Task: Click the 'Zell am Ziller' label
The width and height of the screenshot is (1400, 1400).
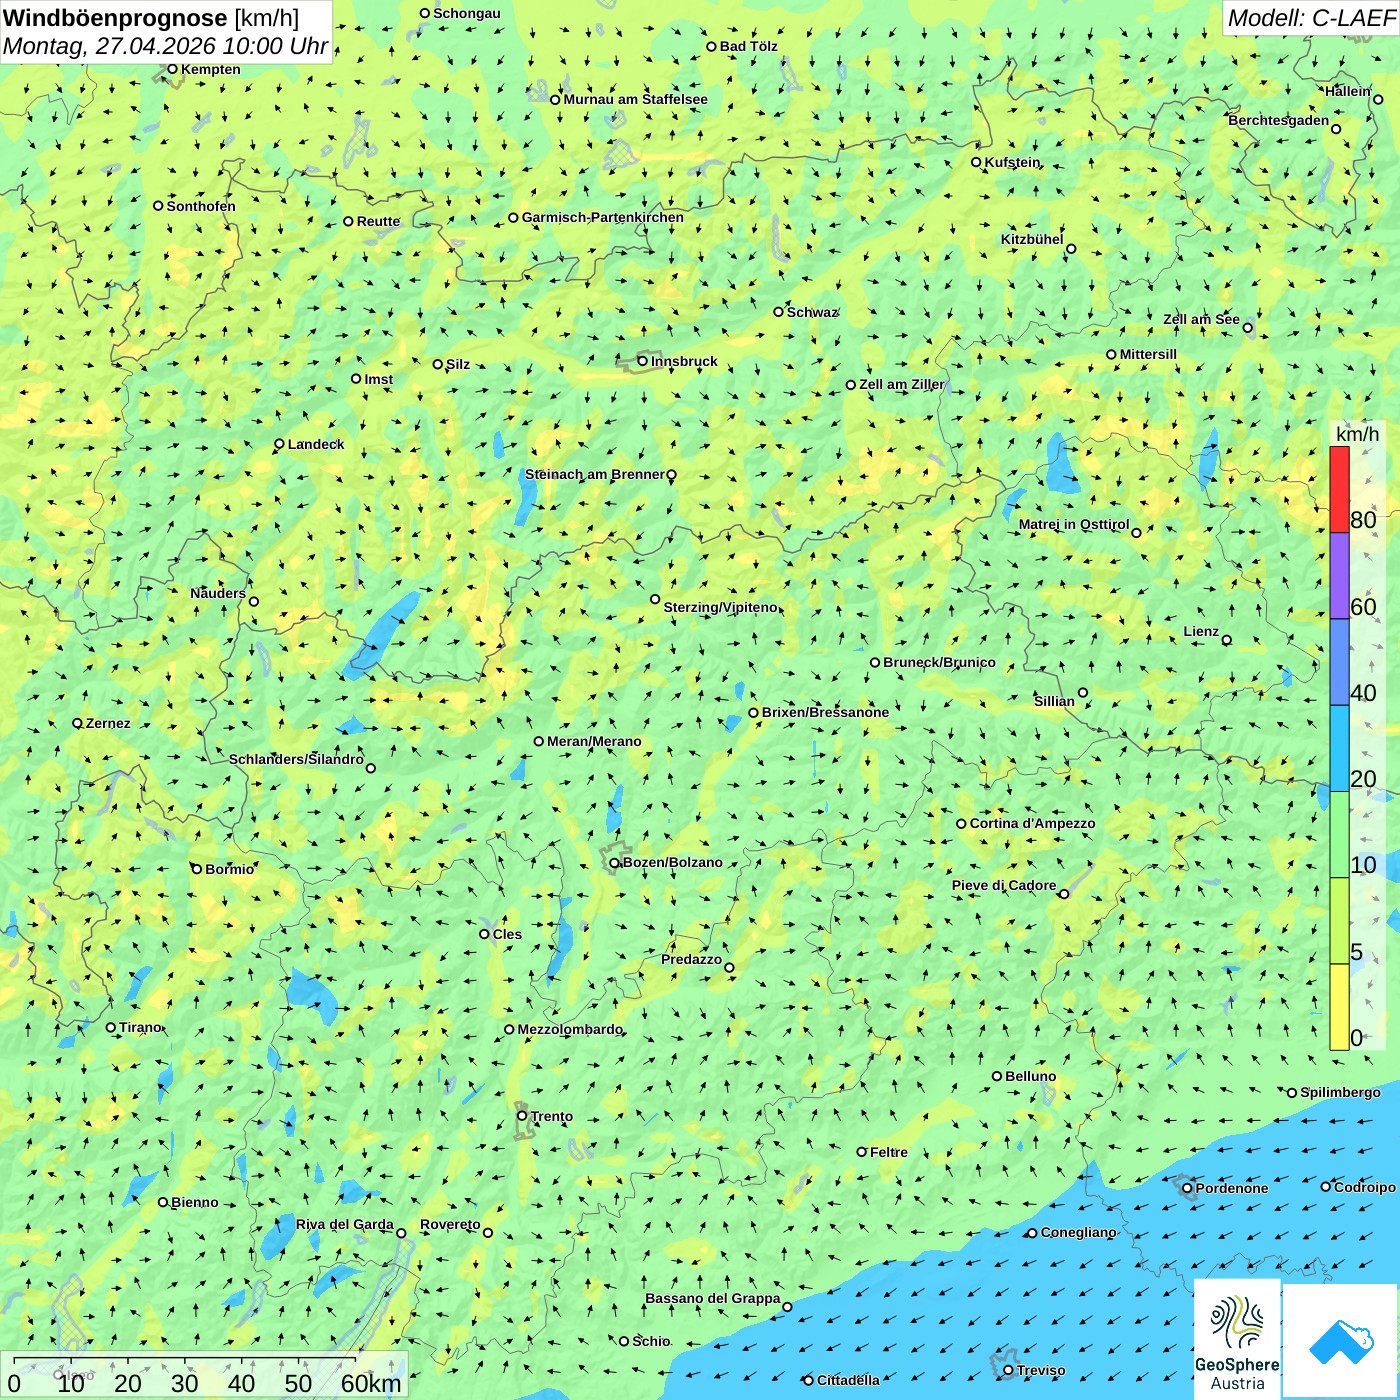Action: 901,384
